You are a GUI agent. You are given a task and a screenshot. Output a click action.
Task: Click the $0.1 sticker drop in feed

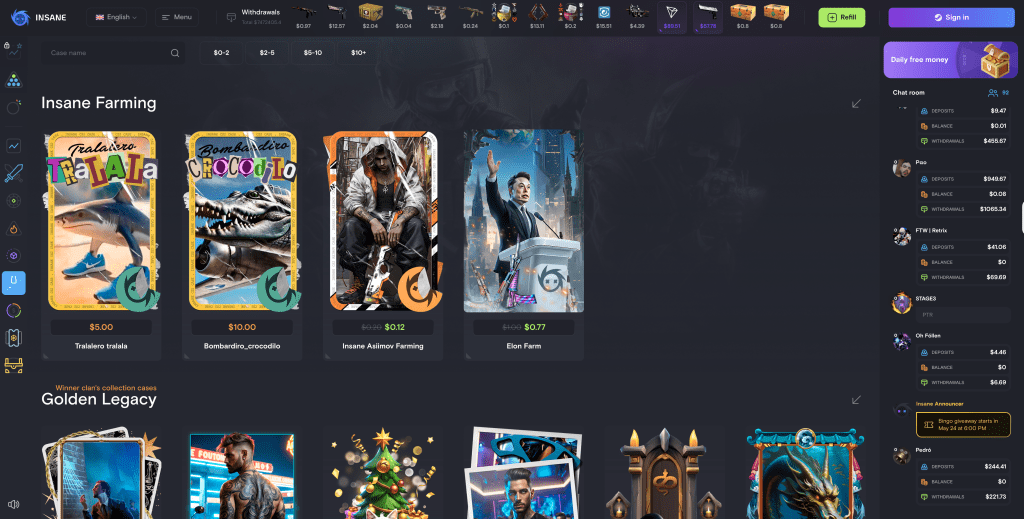pos(504,17)
